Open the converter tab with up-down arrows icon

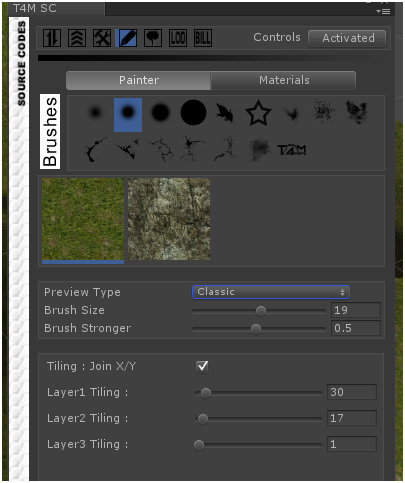52,38
